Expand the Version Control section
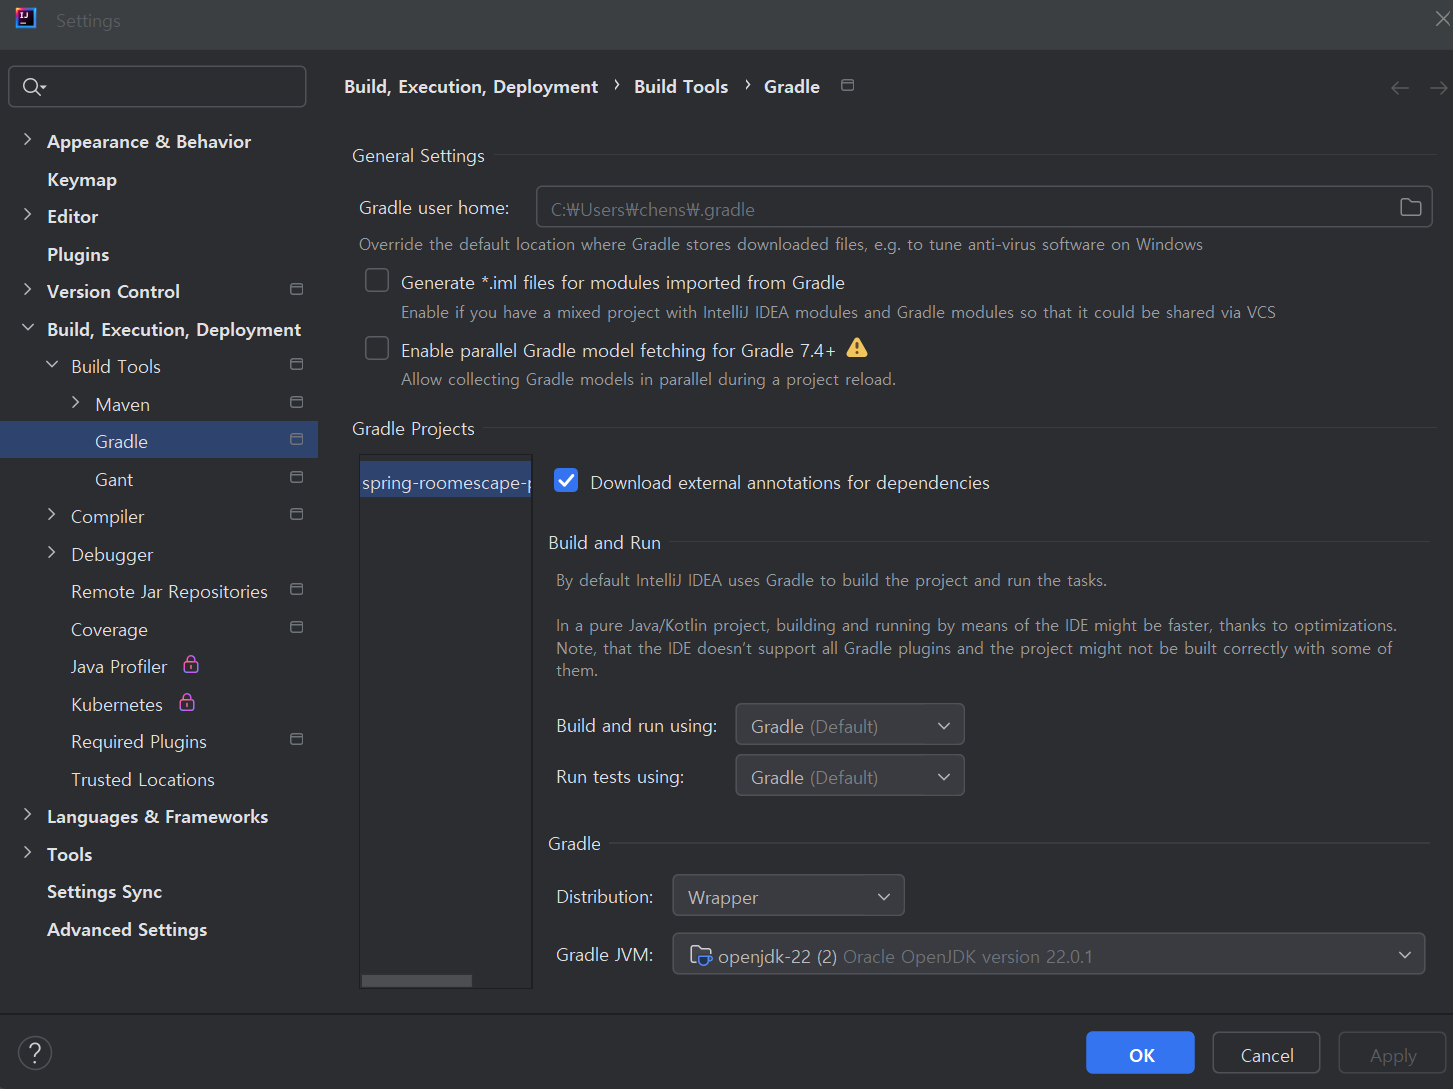The image size is (1453, 1089). 27,290
